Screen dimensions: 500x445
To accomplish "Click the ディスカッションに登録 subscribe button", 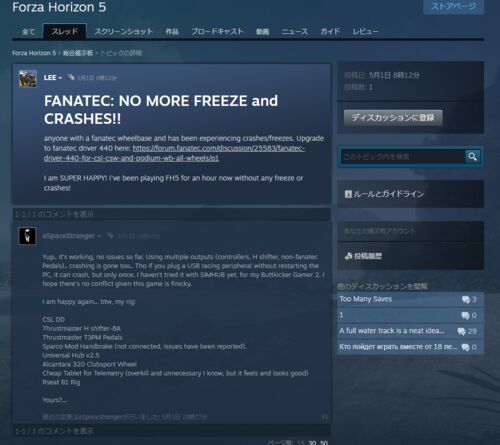I will [393, 118].
